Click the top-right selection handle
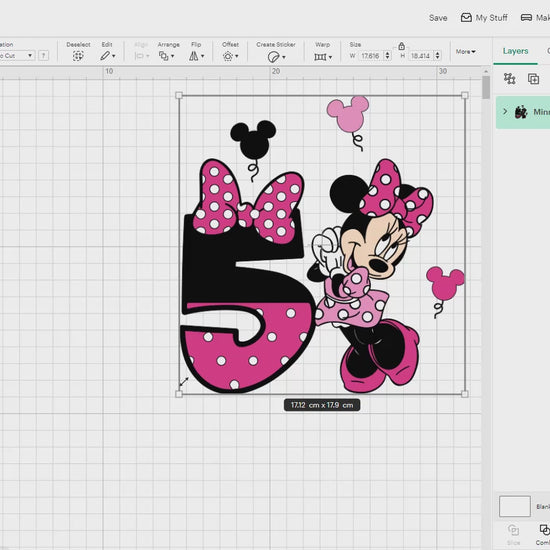 465,95
